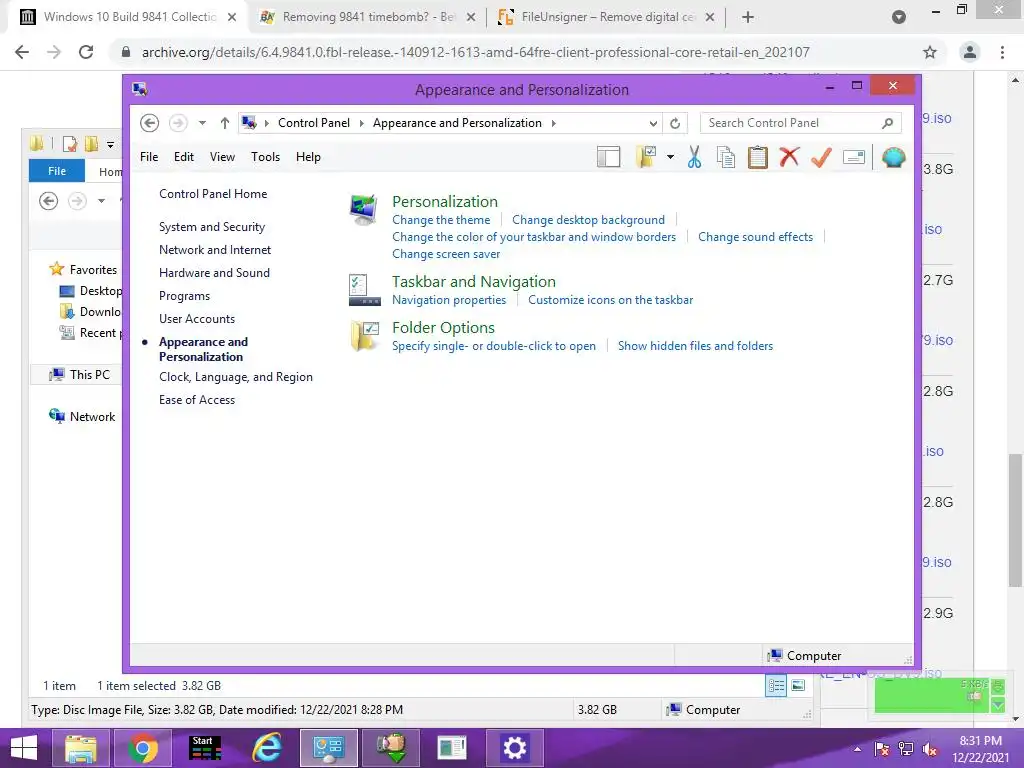This screenshot has height=768, width=1024.
Task: Open recent locations dropdown in Control Panel
Action: click(x=202, y=123)
